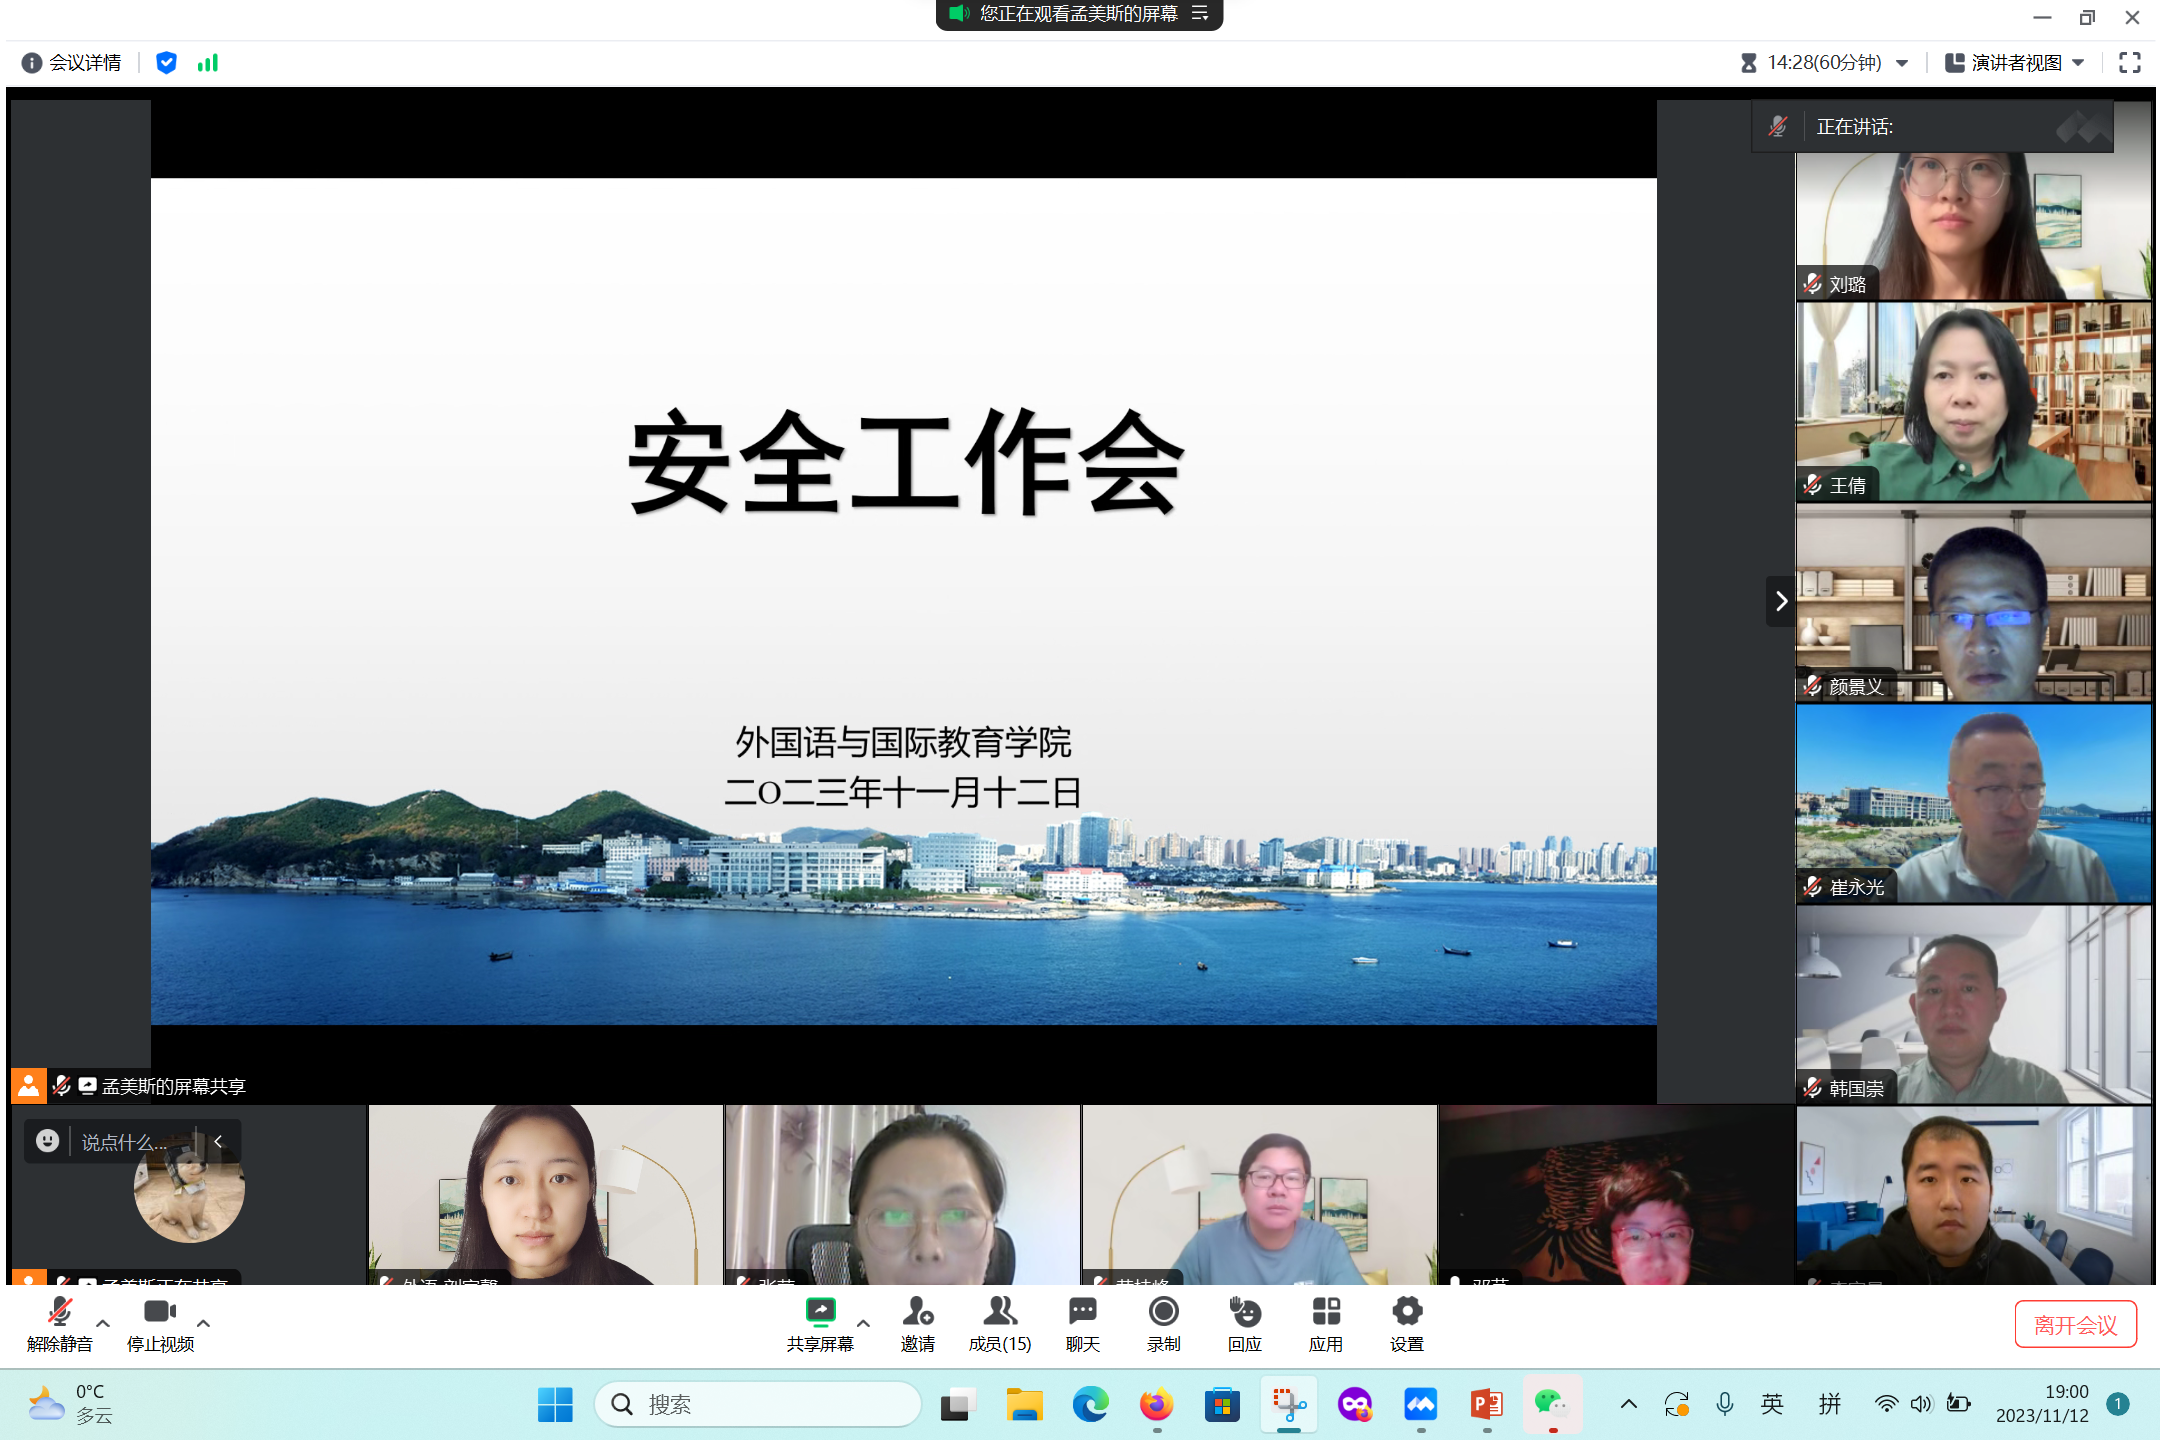The width and height of the screenshot is (2160, 1440).
Task: Collapse the side video panel arrow
Action: pyautogui.click(x=1780, y=601)
